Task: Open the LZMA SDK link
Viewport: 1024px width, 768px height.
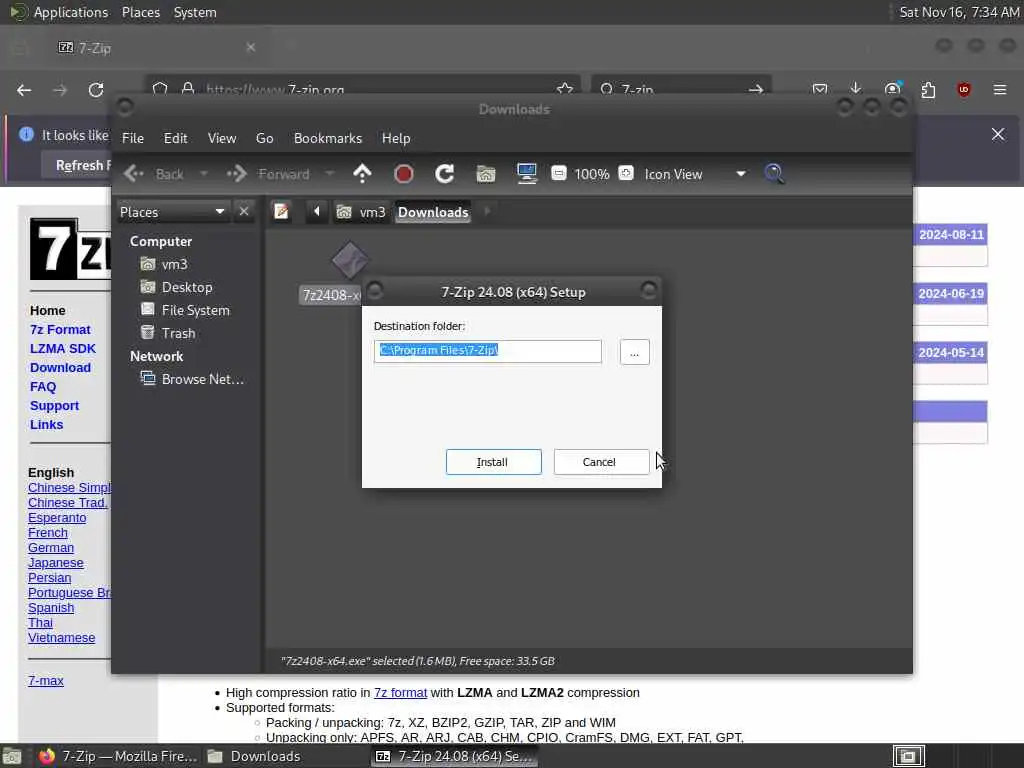Action: point(63,349)
